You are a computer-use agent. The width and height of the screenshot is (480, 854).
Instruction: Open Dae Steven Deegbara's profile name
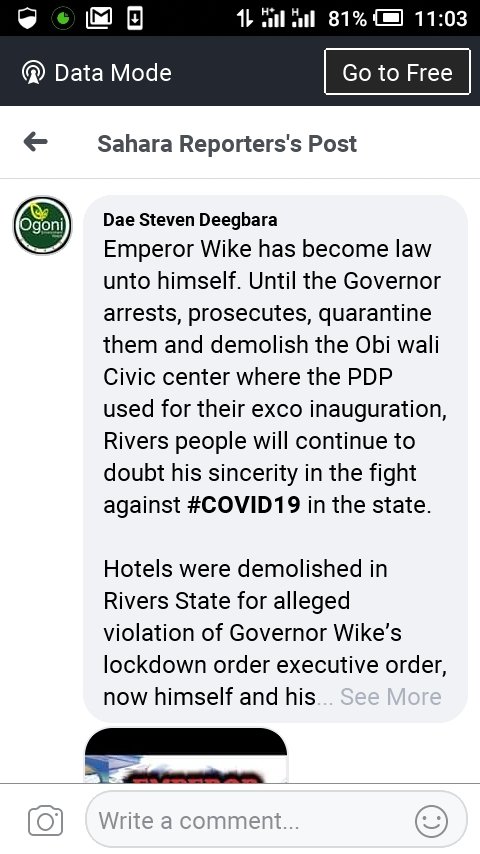190,219
